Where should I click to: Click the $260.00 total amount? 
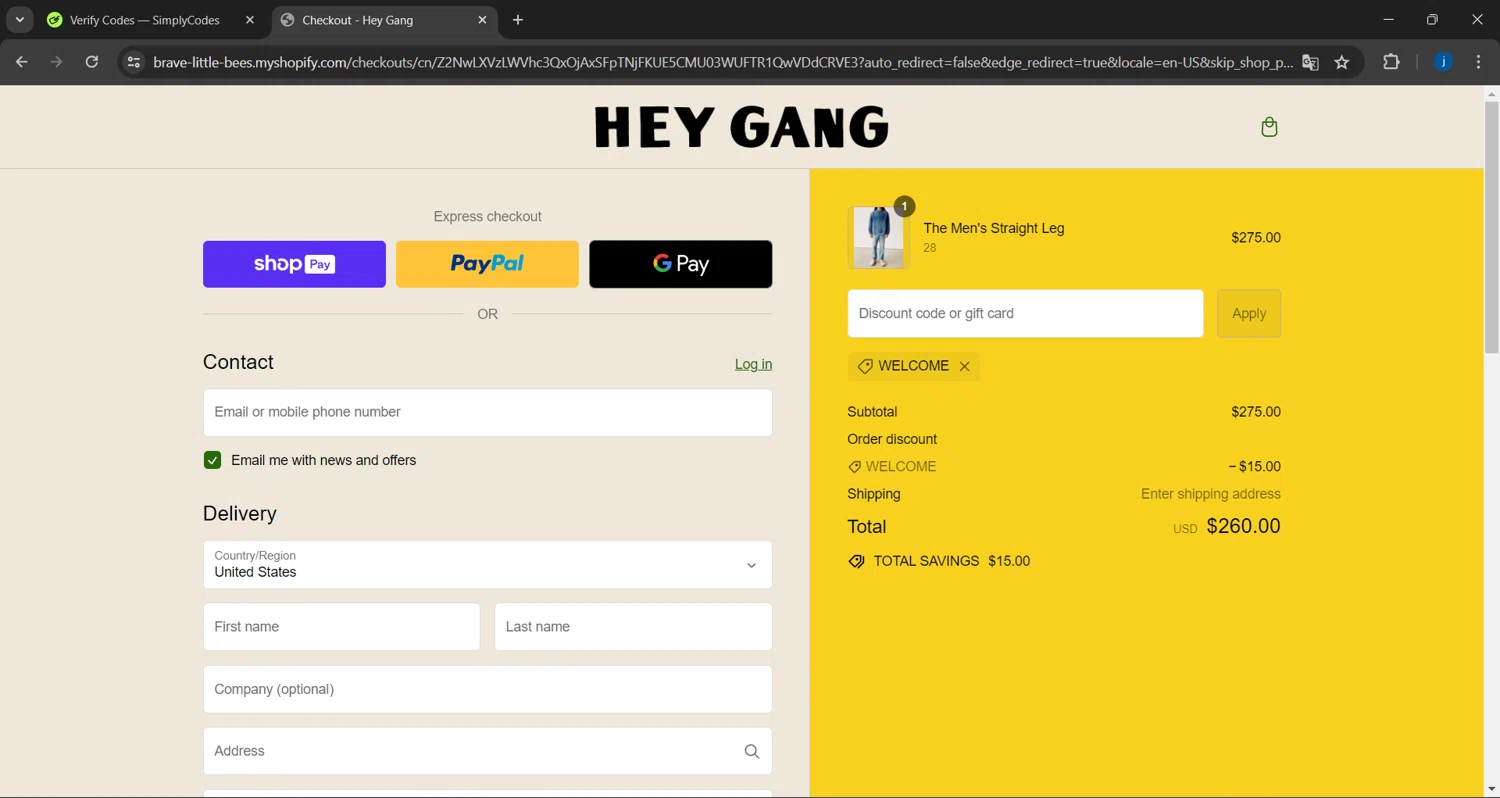(x=1243, y=526)
